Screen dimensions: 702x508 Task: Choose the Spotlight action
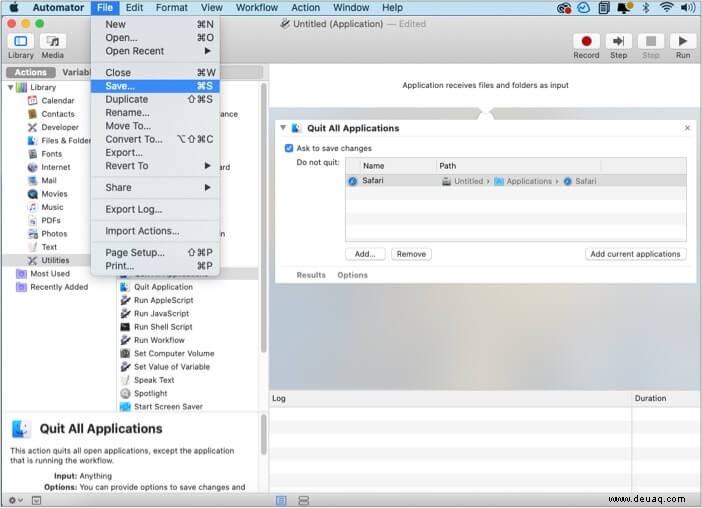(150, 393)
